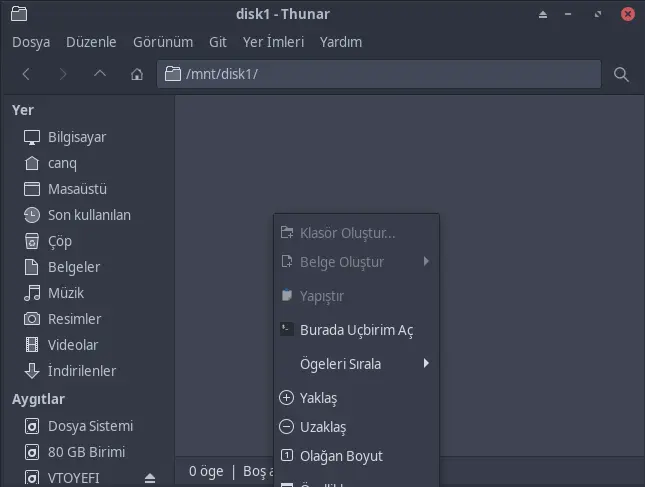Click the canq home icon

point(32,163)
